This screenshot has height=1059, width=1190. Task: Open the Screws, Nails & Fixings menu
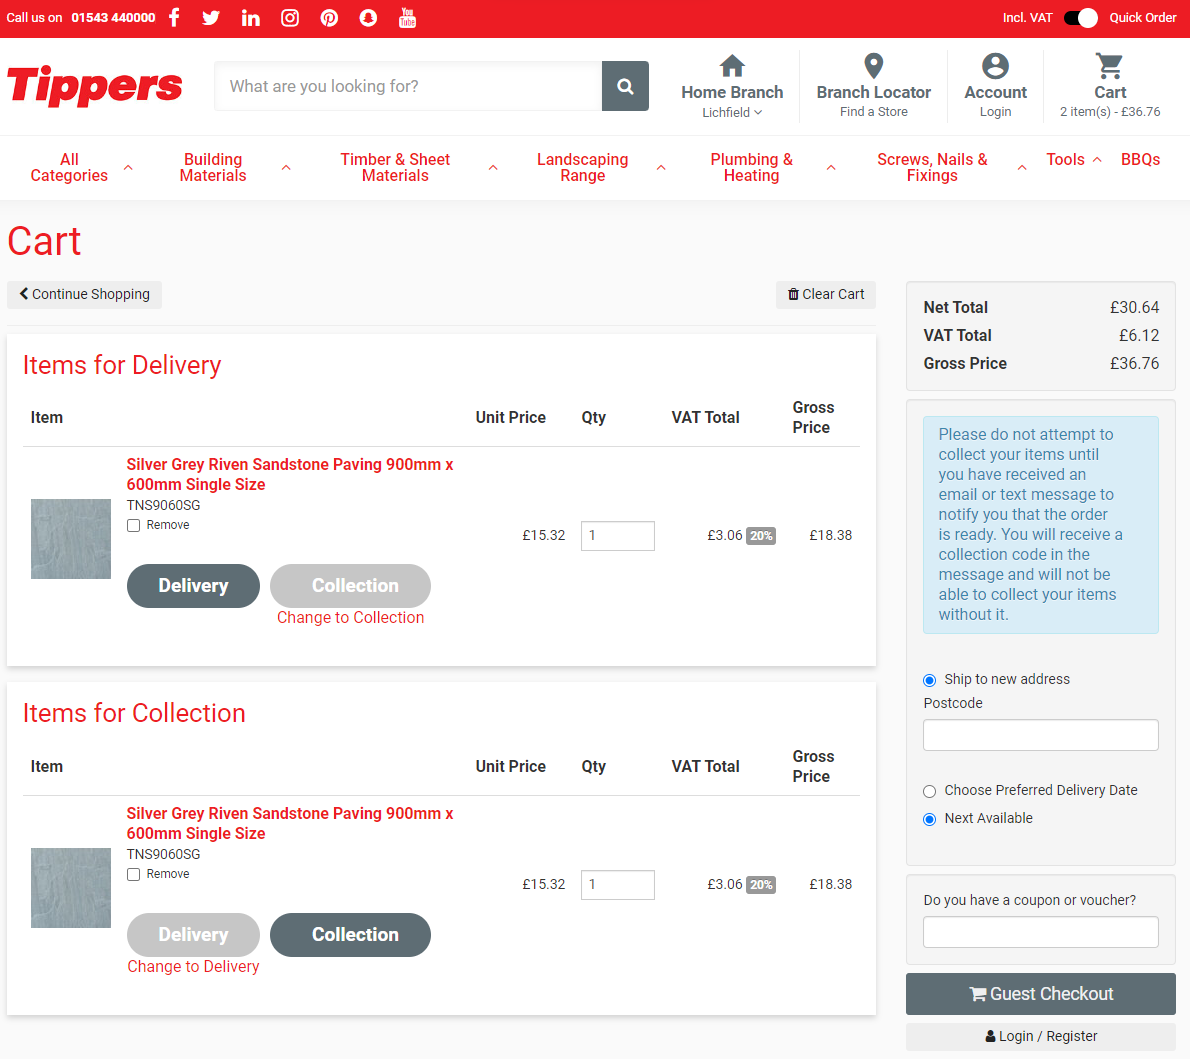[932, 168]
